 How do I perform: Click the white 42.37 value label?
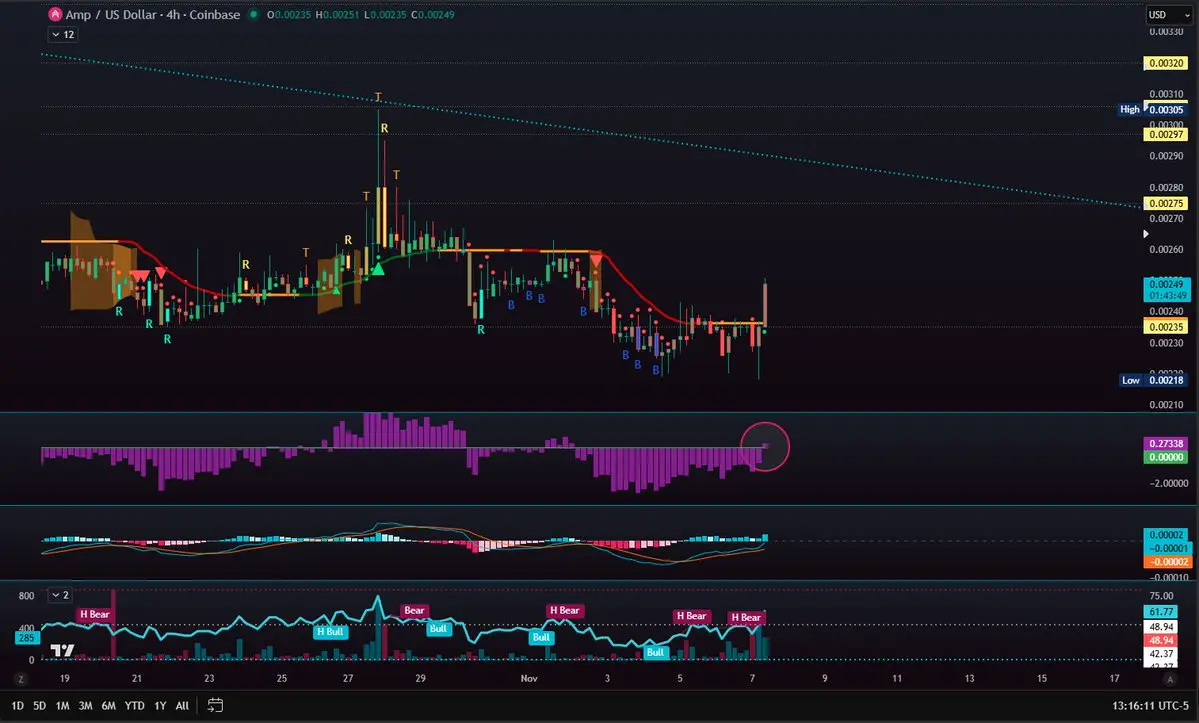(1161, 653)
